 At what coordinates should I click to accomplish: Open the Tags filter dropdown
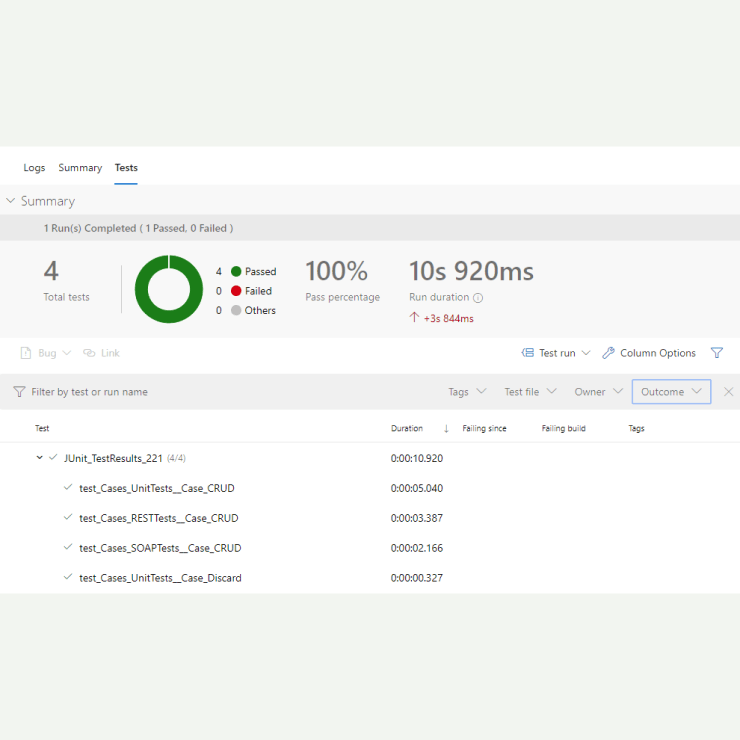pyautogui.click(x=467, y=392)
